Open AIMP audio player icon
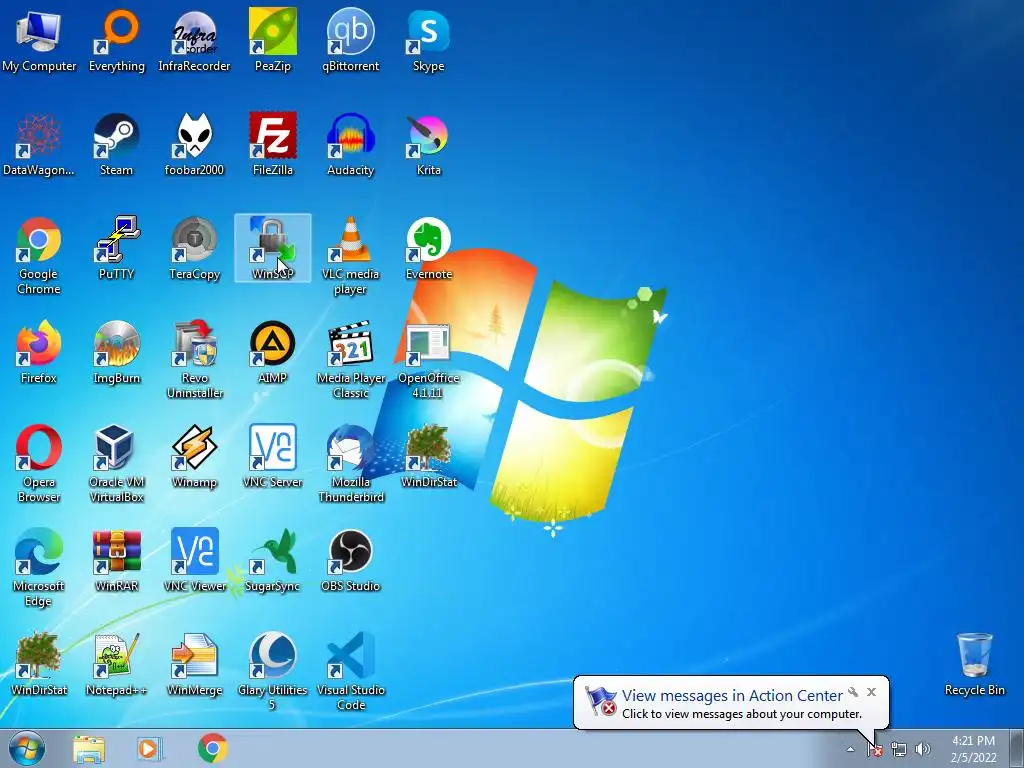 272,353
